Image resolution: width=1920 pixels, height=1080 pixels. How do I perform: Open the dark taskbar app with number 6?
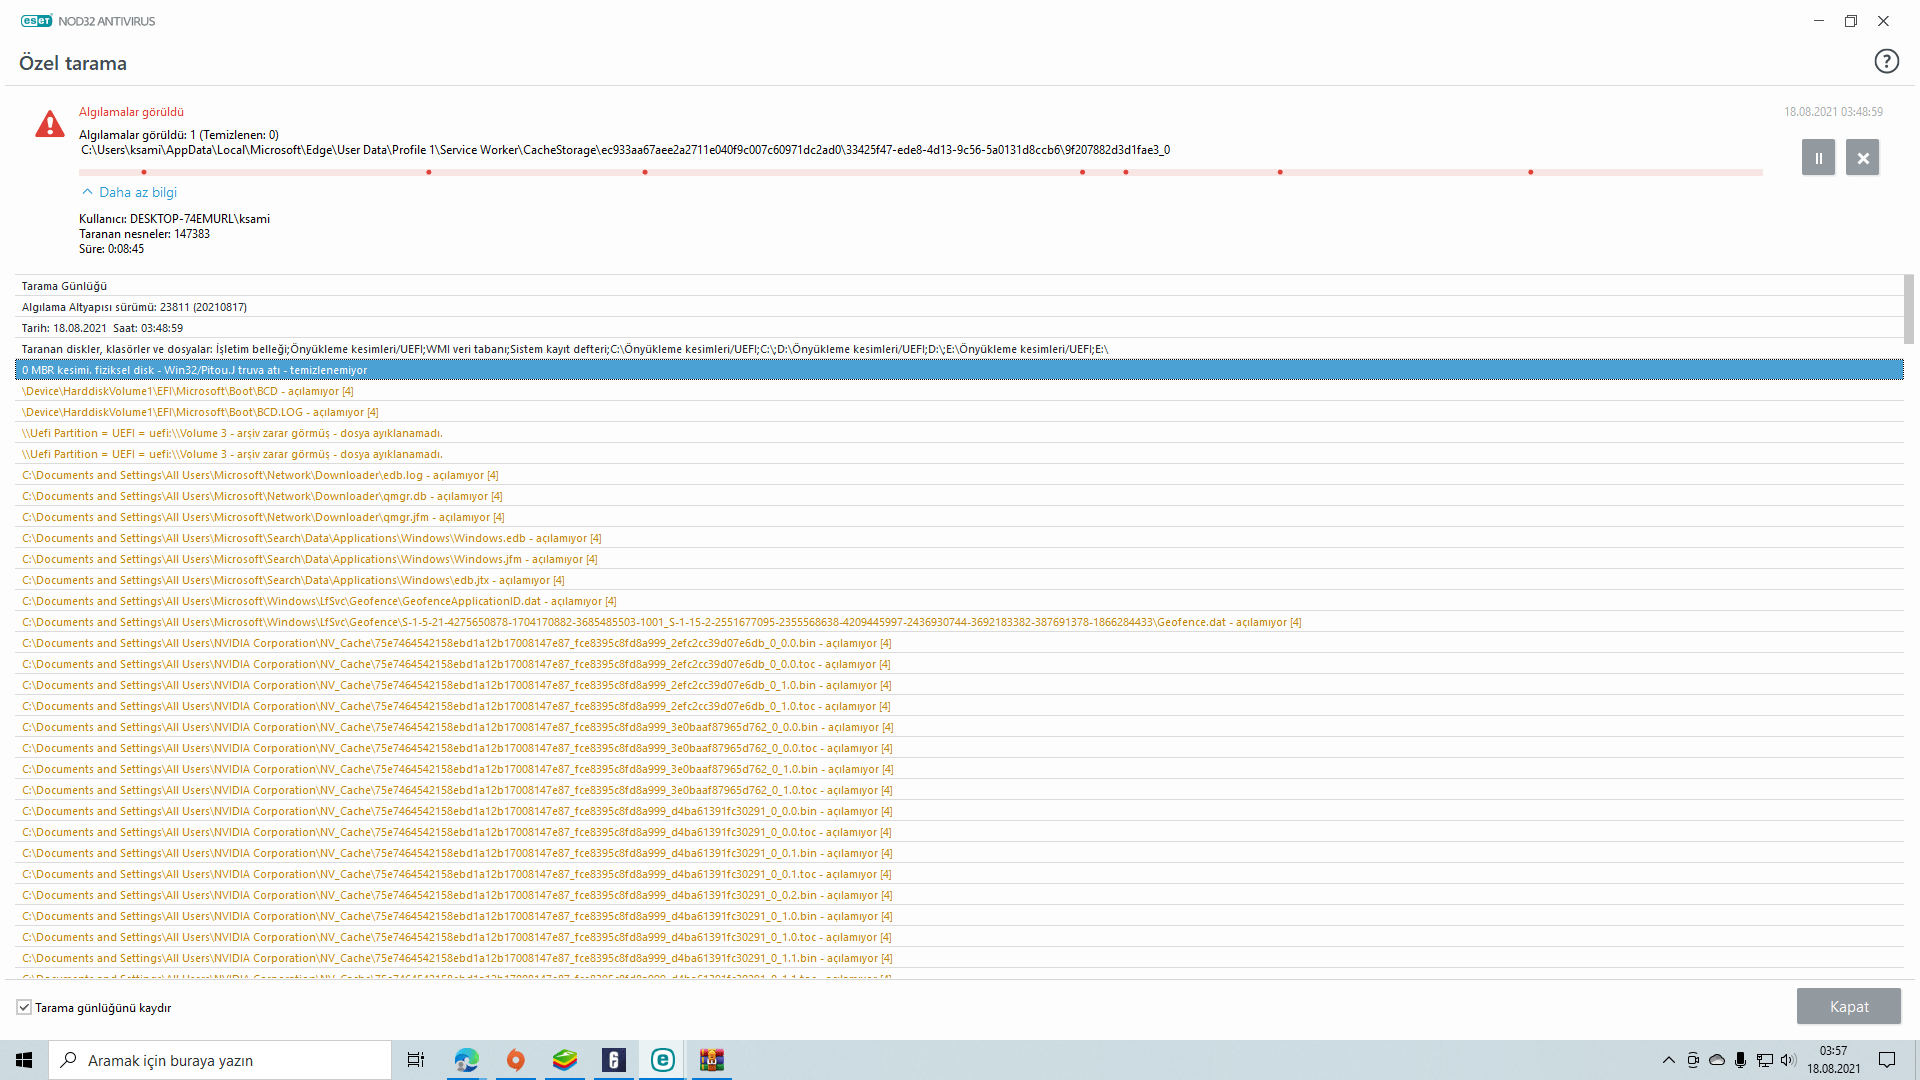coord(613,1060)
